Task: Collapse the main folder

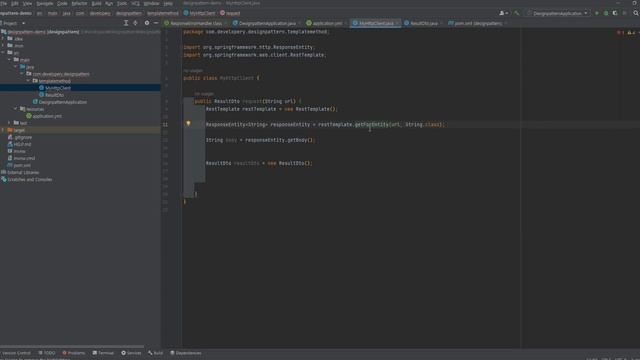Action: click(9, 60)
